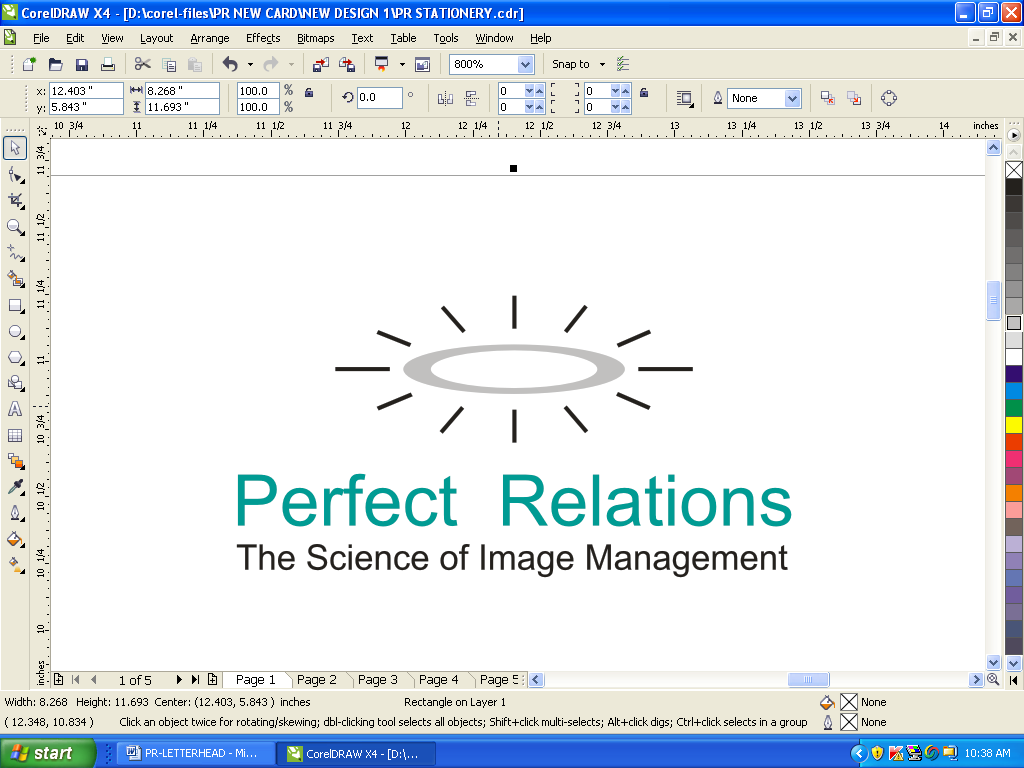Viewport: 1024px width, 768px height.
Task: Select the Zoom tool in toolbox
Action: pyautogui.click(x=15, y=227)
